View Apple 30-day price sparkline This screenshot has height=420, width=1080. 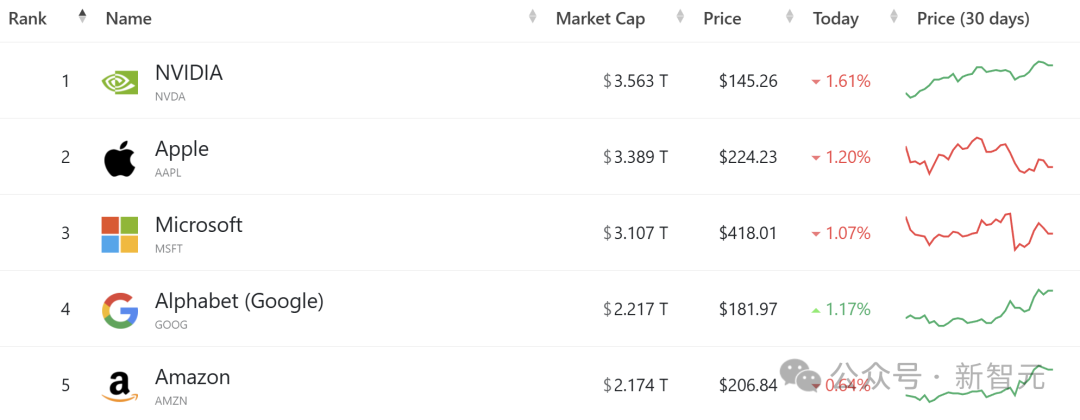pyautogui.click(x=979, y=157)
